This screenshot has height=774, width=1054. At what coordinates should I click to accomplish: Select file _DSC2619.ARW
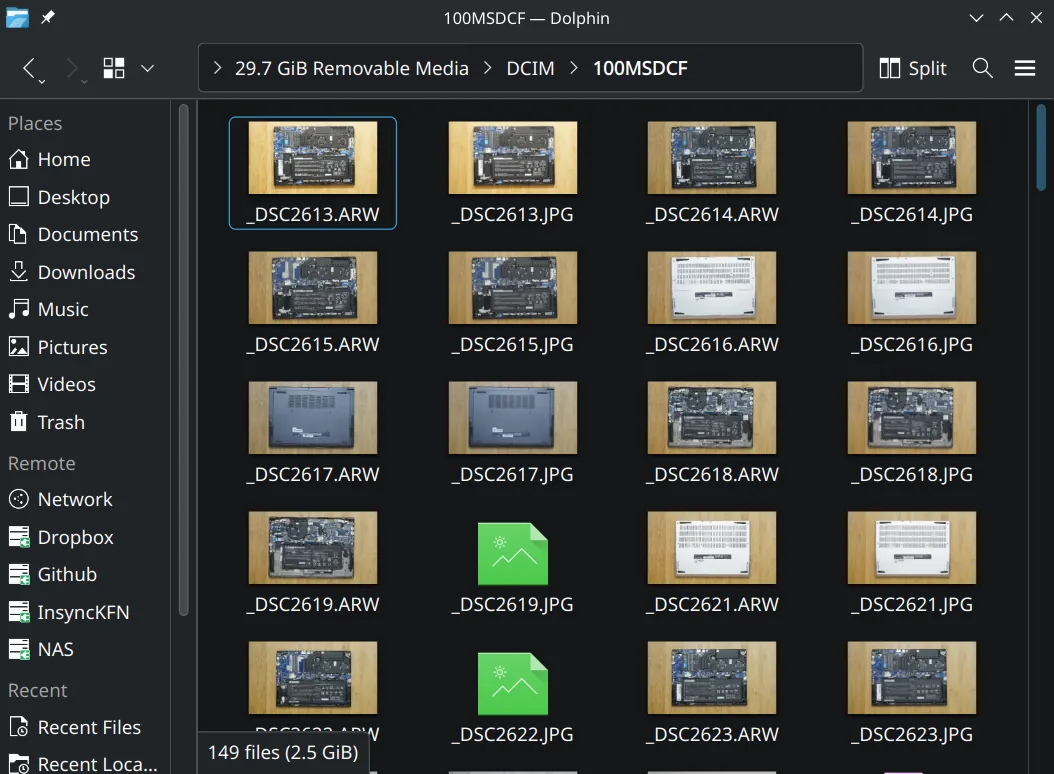(x=313, y=562)
